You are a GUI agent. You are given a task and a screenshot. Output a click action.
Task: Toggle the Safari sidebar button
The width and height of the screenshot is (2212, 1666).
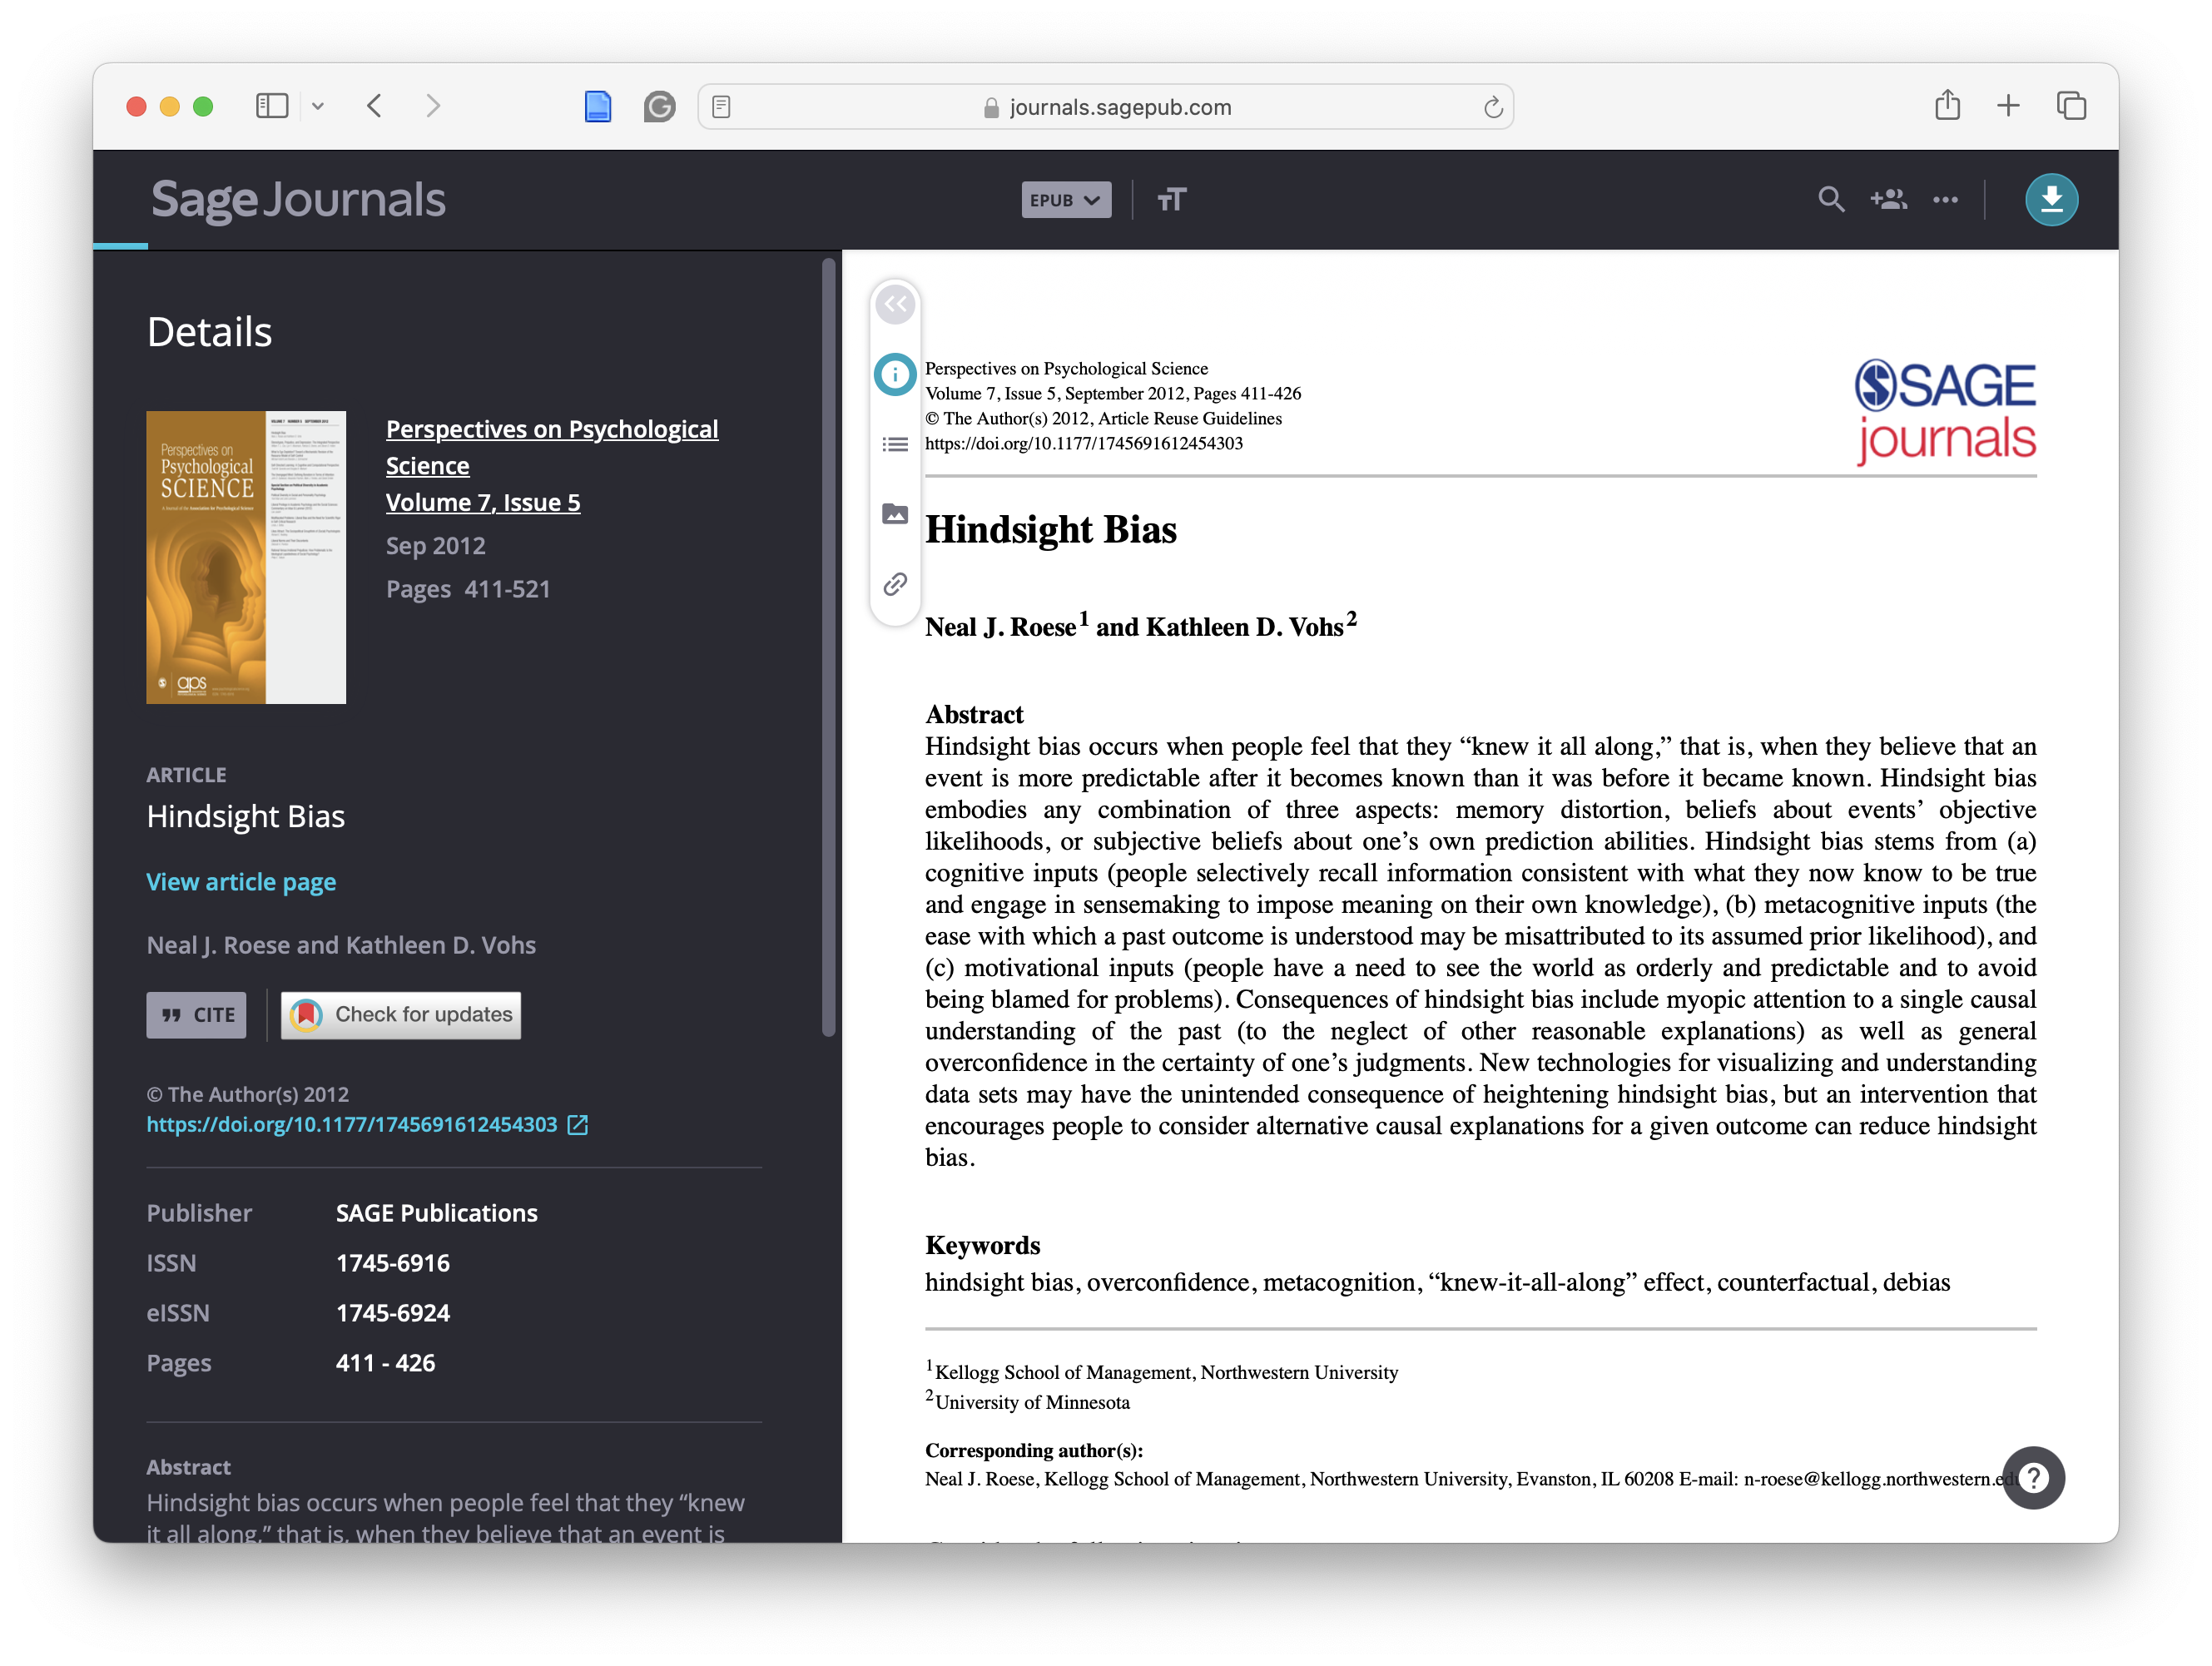[x=272, y=106]
